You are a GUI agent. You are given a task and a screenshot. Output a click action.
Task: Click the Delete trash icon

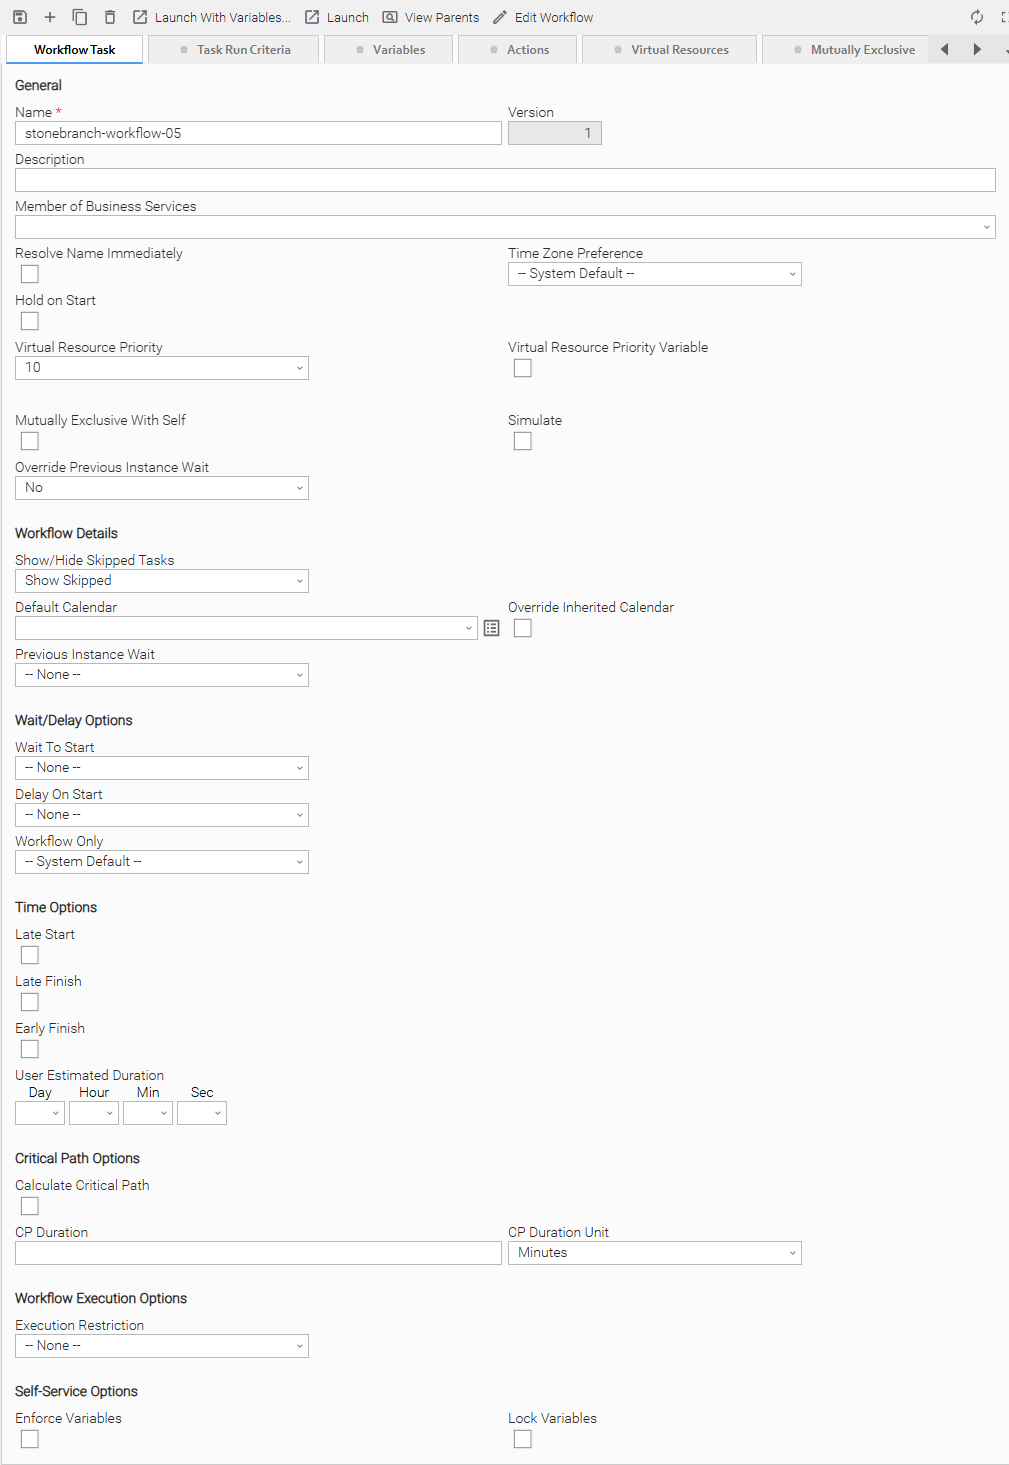click(x=110, y=17)
